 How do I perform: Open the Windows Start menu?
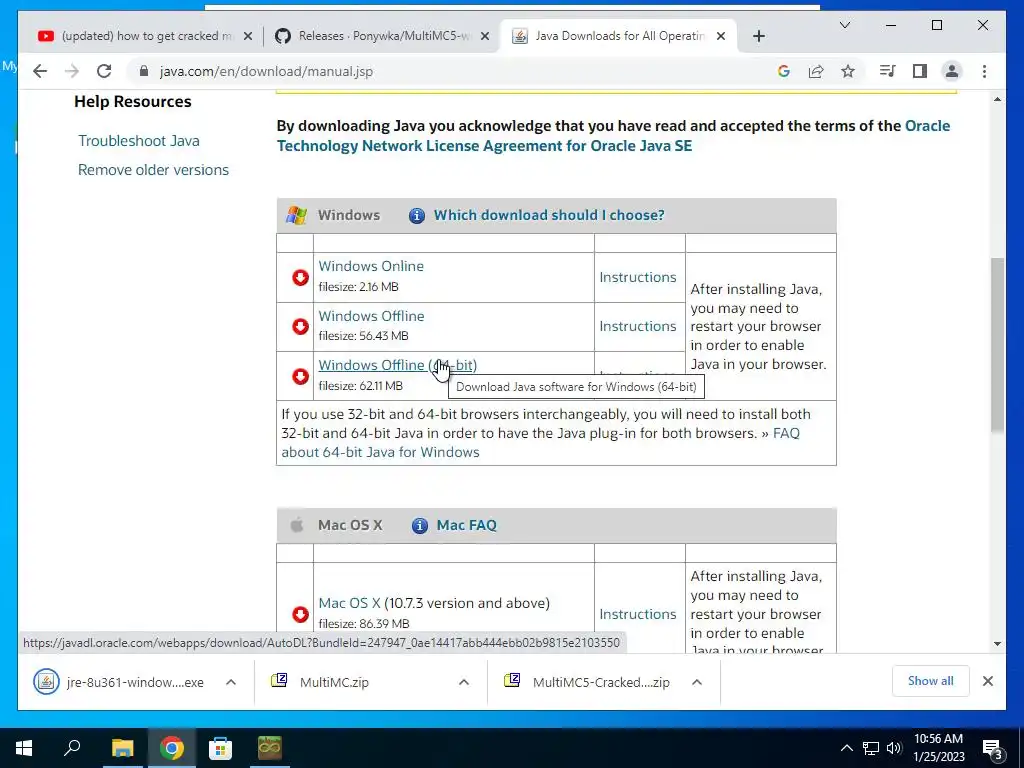point(24,748)
